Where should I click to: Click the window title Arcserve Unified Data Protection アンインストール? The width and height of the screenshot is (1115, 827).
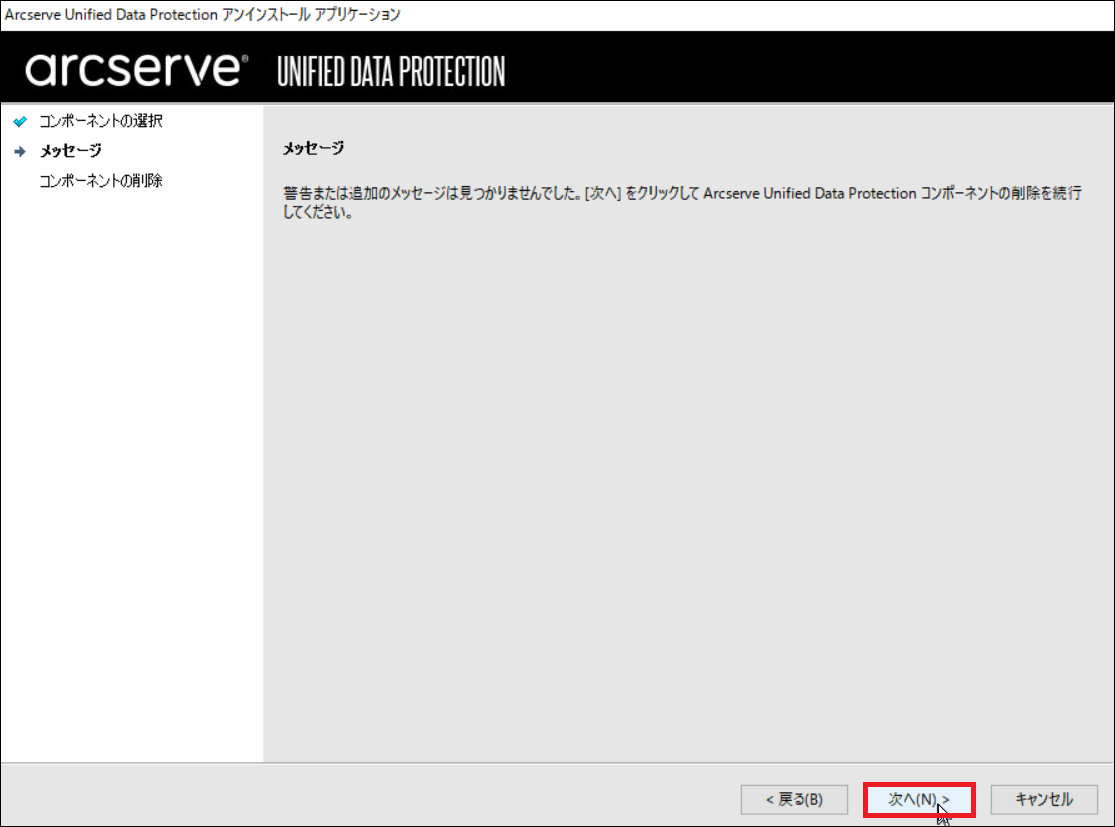click(x=203, y=14)
